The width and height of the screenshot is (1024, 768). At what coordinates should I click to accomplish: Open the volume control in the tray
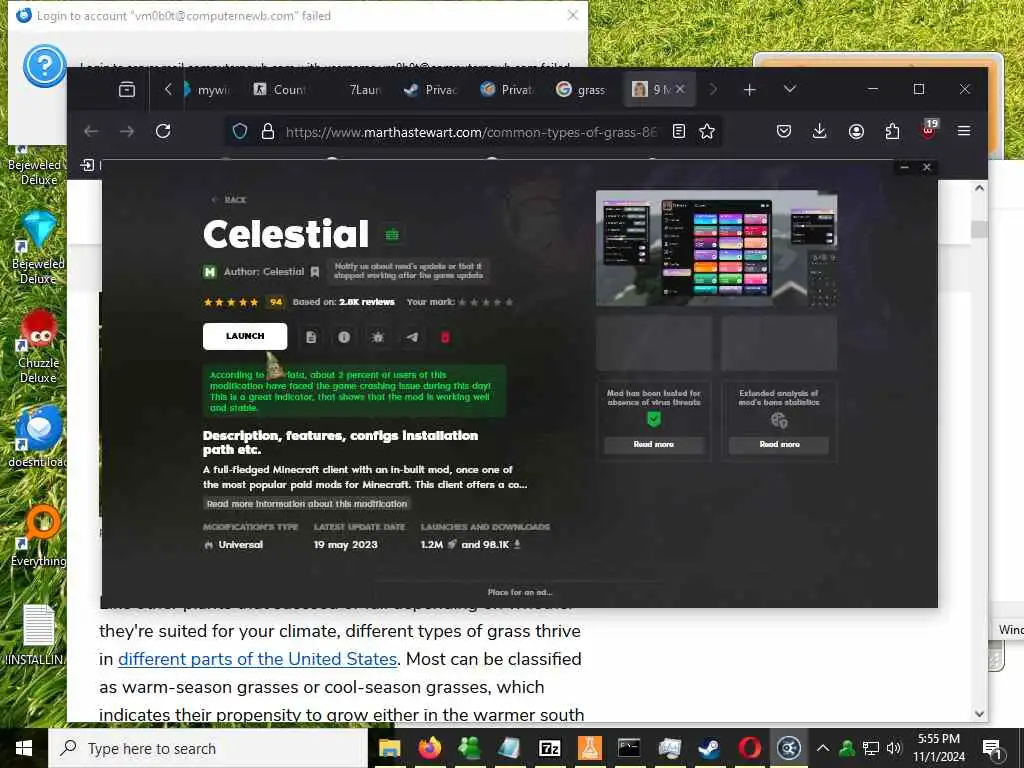coord(894,748)
